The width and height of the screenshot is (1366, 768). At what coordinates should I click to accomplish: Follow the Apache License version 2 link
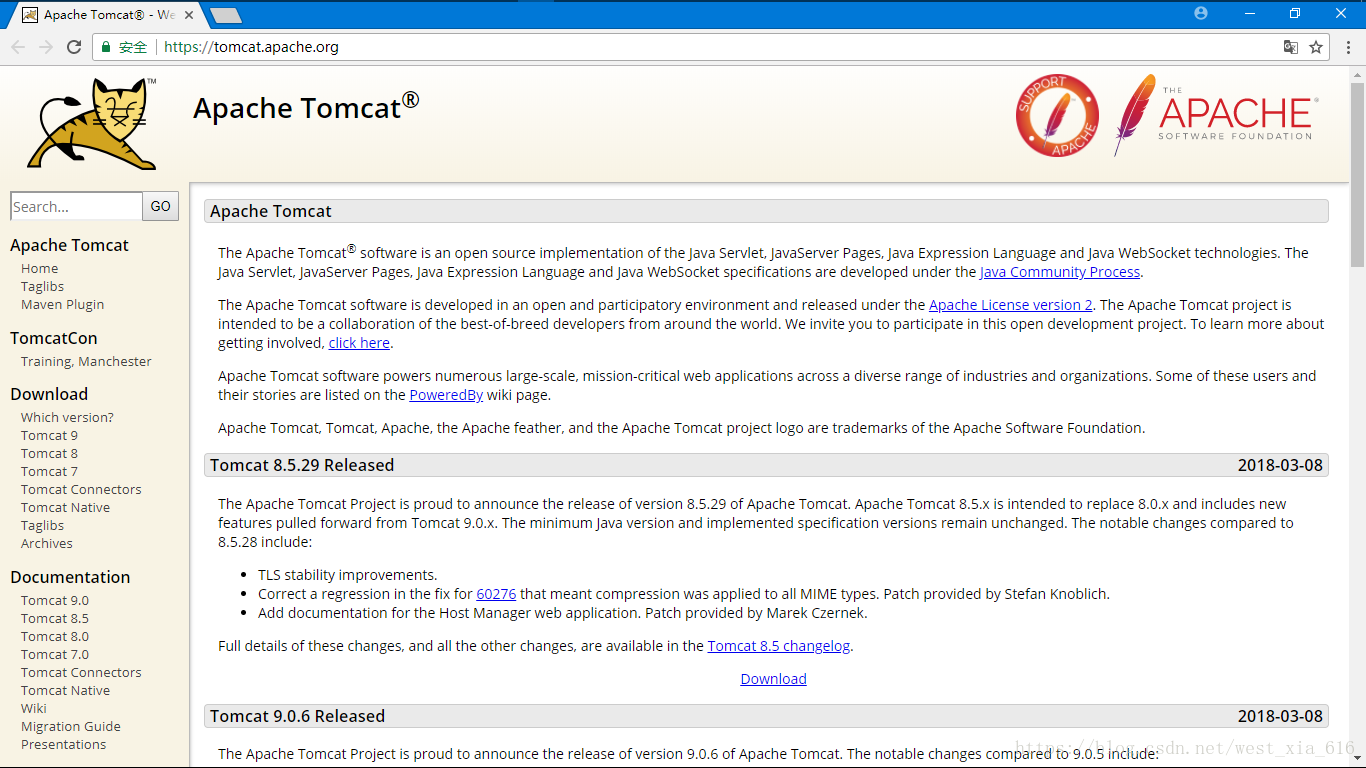(1011, 305)
